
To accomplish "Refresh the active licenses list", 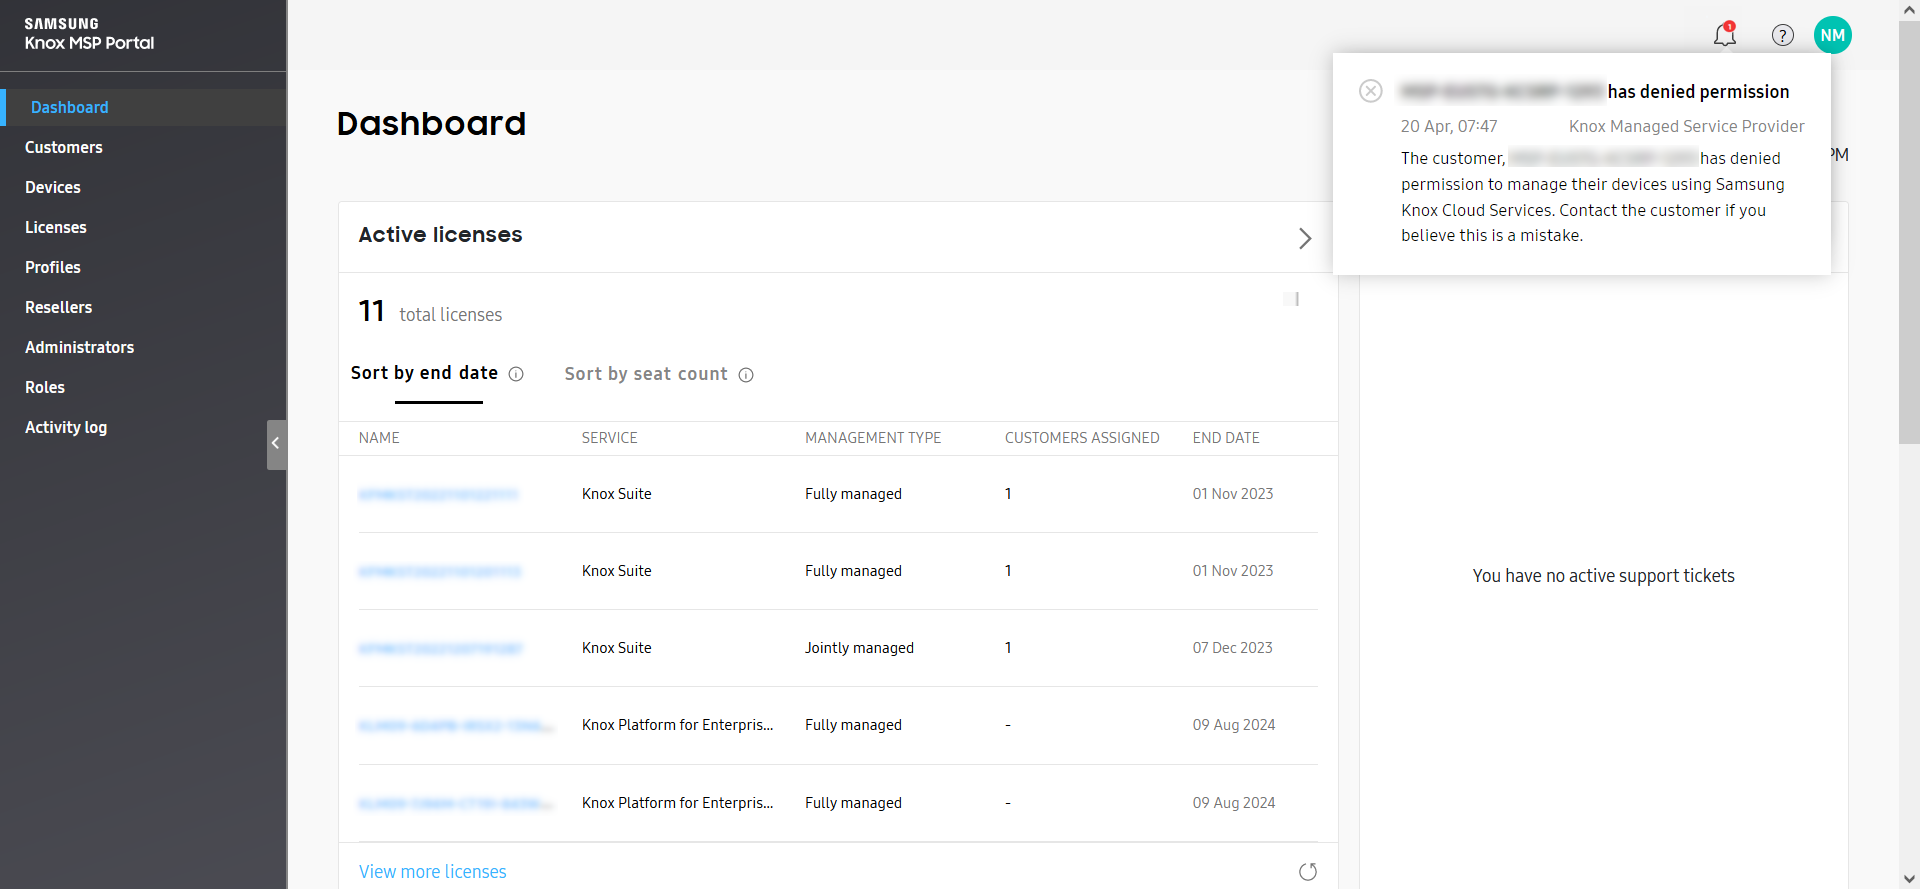I will click(1307, 871).
